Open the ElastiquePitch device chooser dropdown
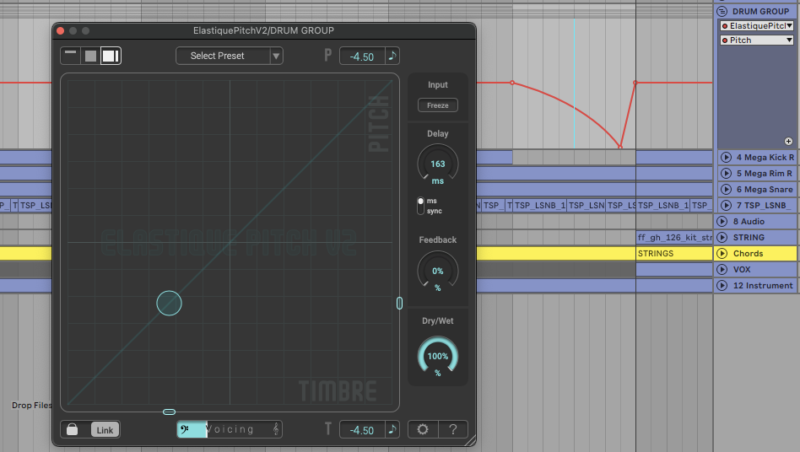The width and height of the screenshot is (800, 452). tap(757, 25)
